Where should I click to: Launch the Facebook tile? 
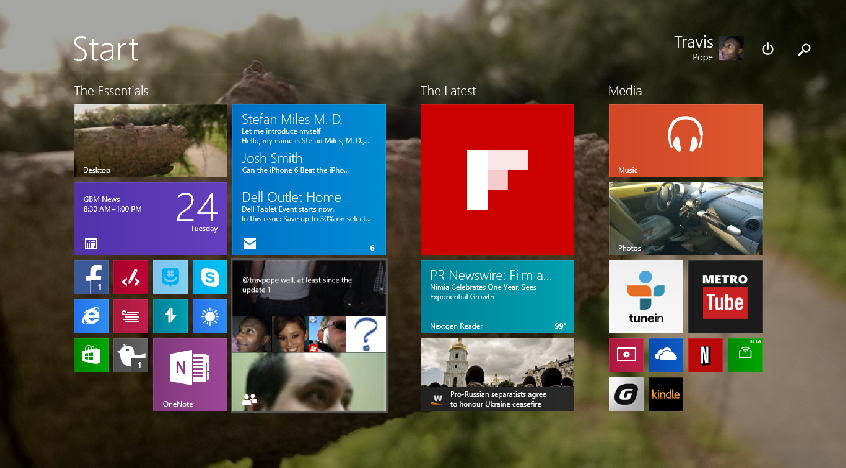click(91, 277)
